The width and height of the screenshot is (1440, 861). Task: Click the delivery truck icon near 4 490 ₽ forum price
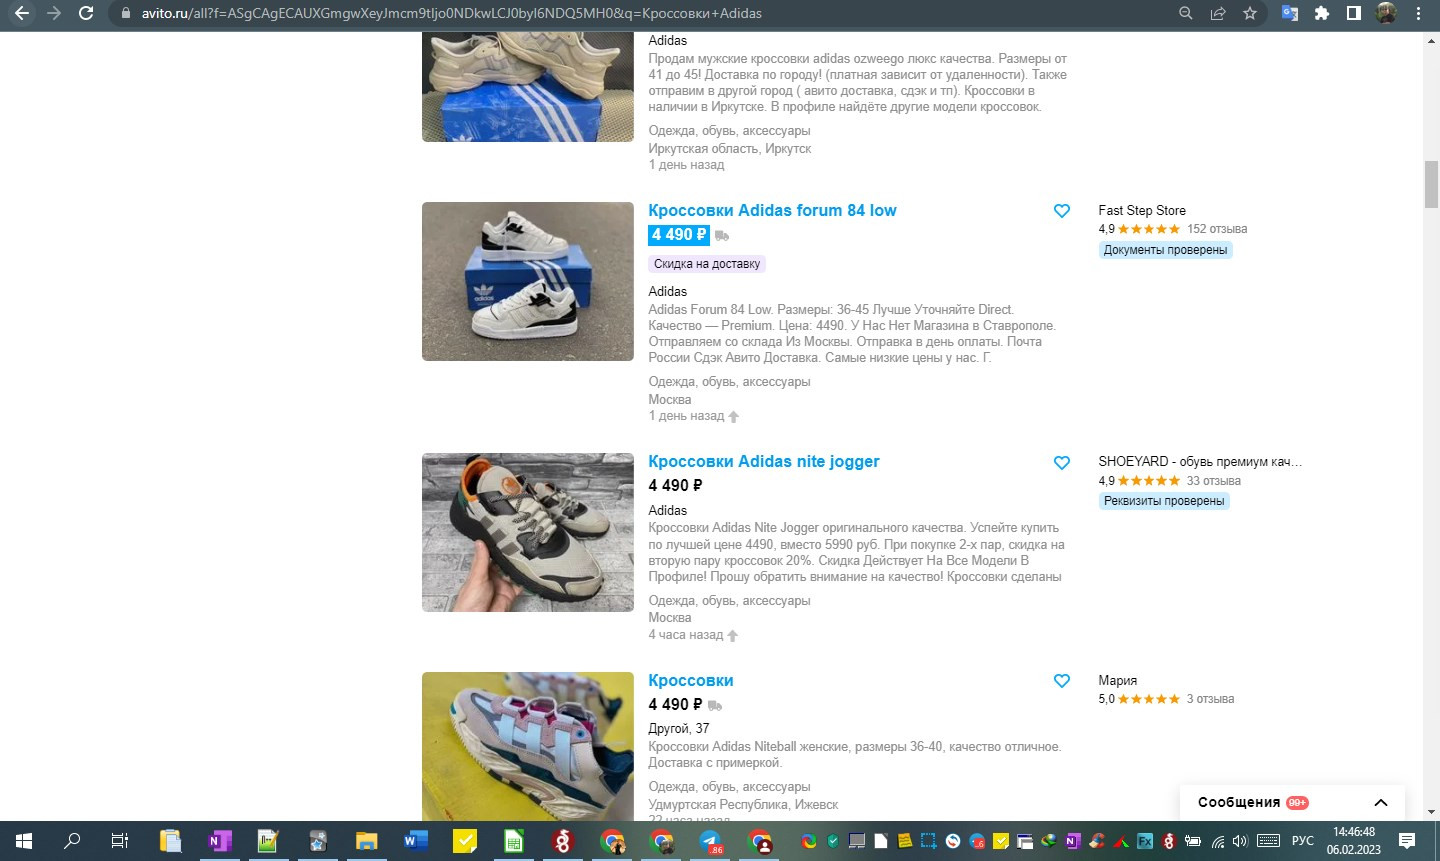coord(722,236)
